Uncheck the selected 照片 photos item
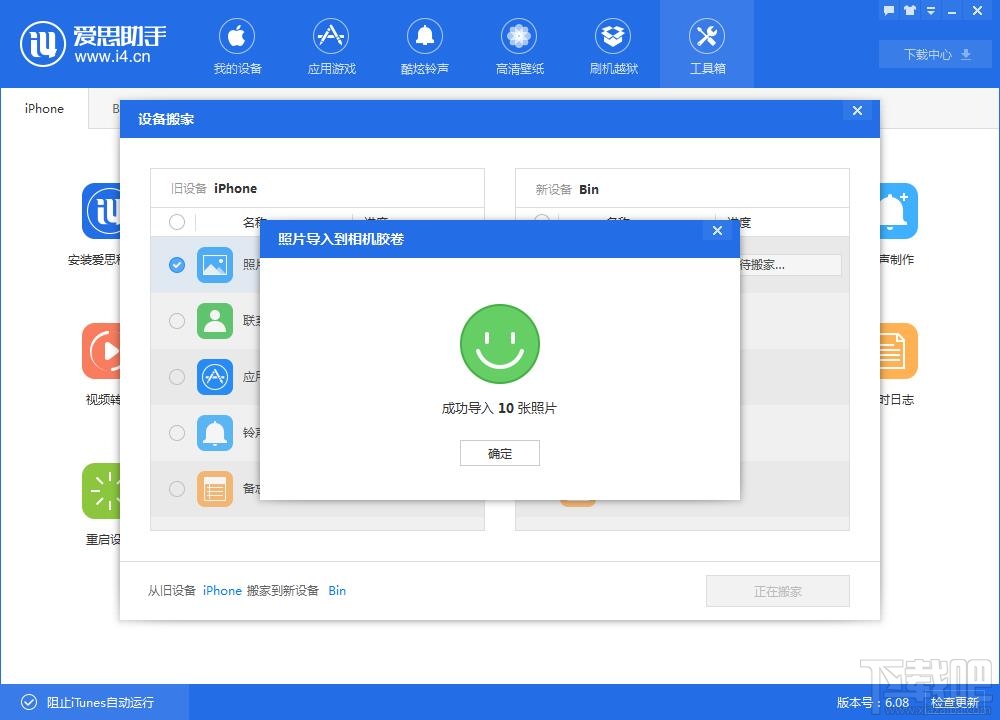Screen dimensions: 1000x720 [x=177, y=265]
